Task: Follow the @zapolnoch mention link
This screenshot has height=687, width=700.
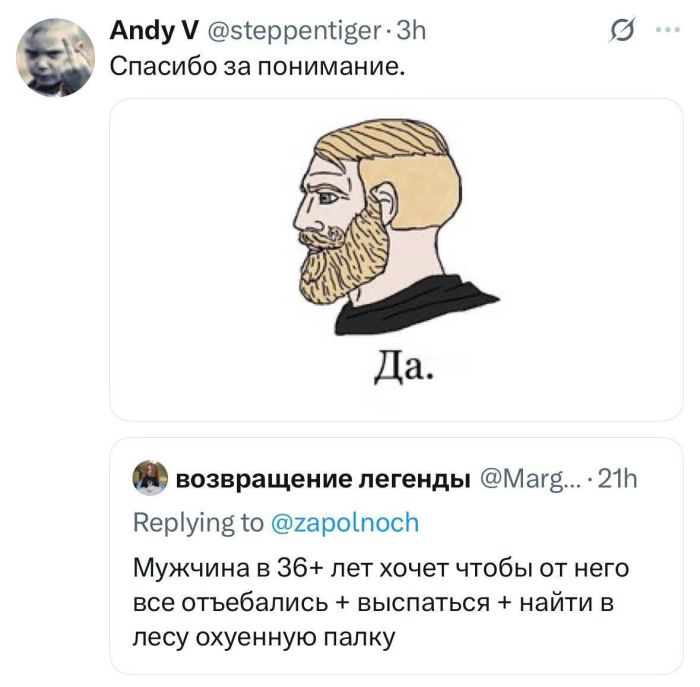Action: 338,523
